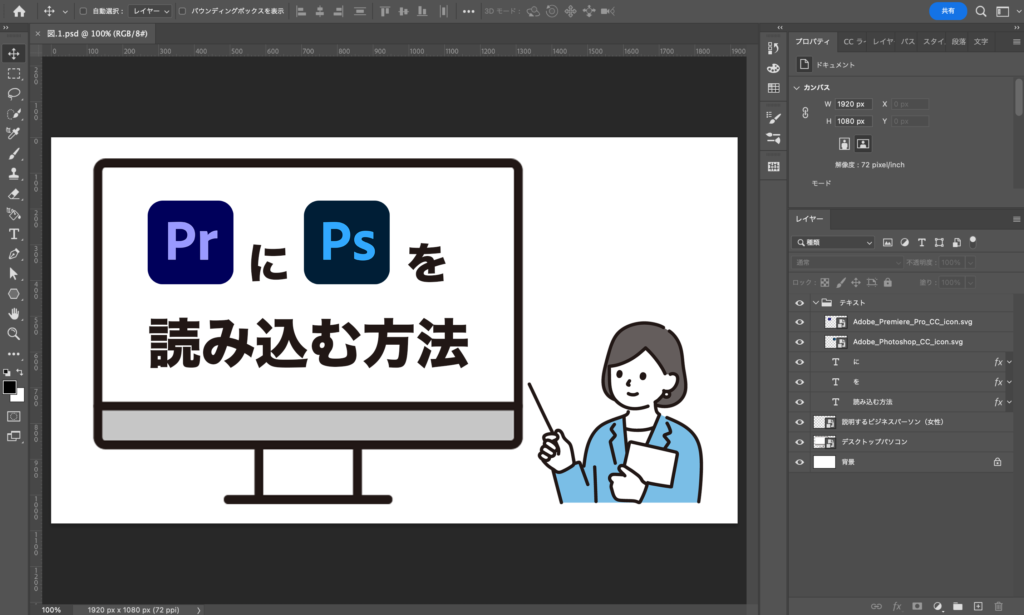
Task: Select the Pen tool
Action: [14, 254]
